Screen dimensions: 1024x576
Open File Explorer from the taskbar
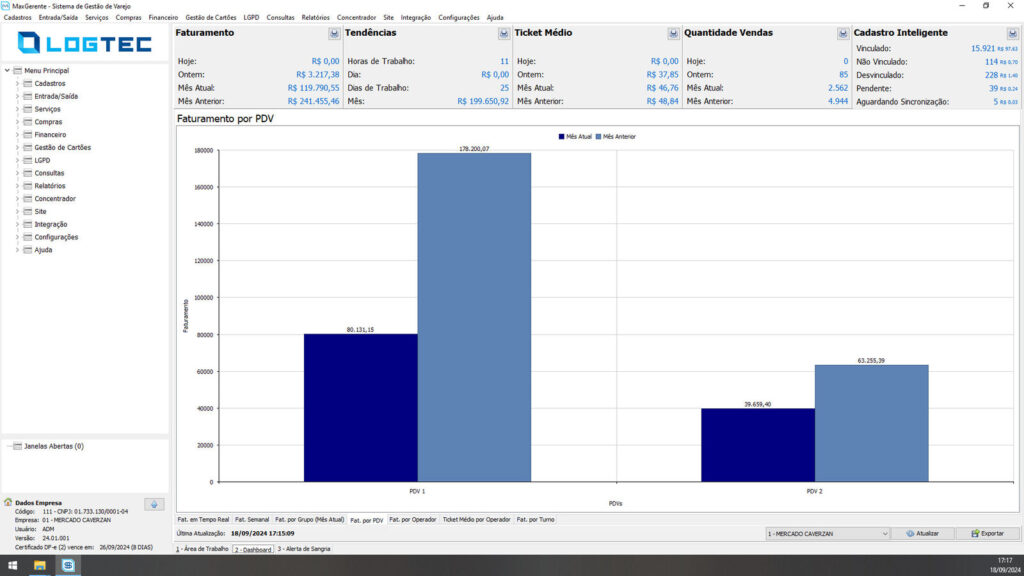pyautogui.click(x=40, y=566)
